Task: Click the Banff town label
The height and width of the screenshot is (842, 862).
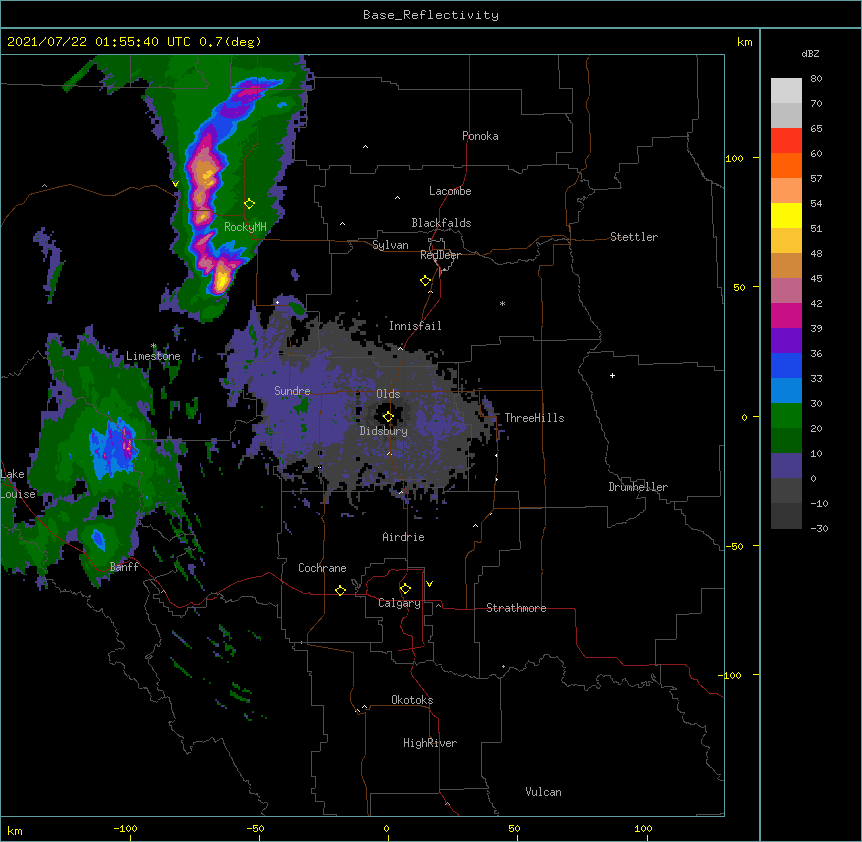Action: (124, 567)
